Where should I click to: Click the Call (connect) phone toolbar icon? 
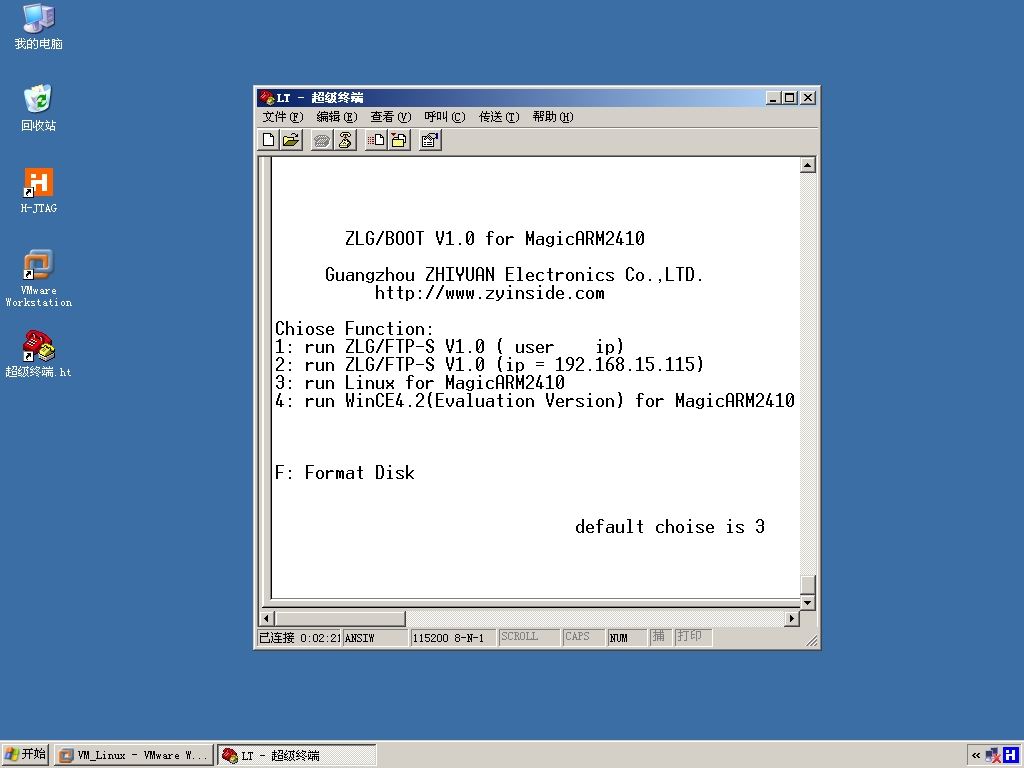click(x=321, y=140)
